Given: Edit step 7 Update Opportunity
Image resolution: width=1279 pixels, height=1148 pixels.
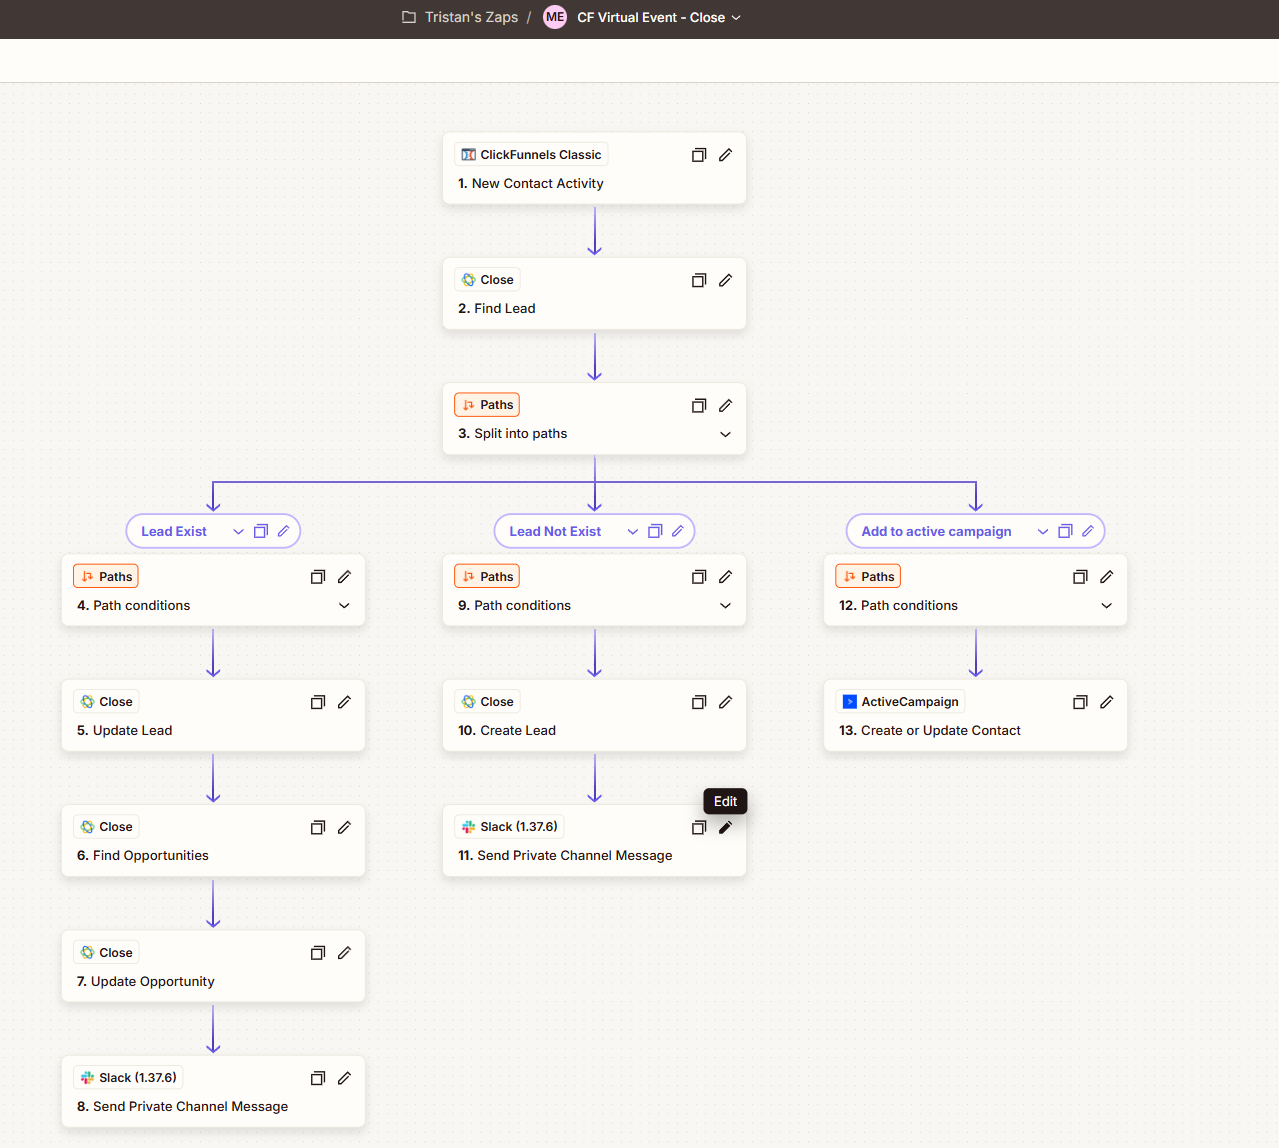Looking at the screenshot, I should (x=344, y=953).
